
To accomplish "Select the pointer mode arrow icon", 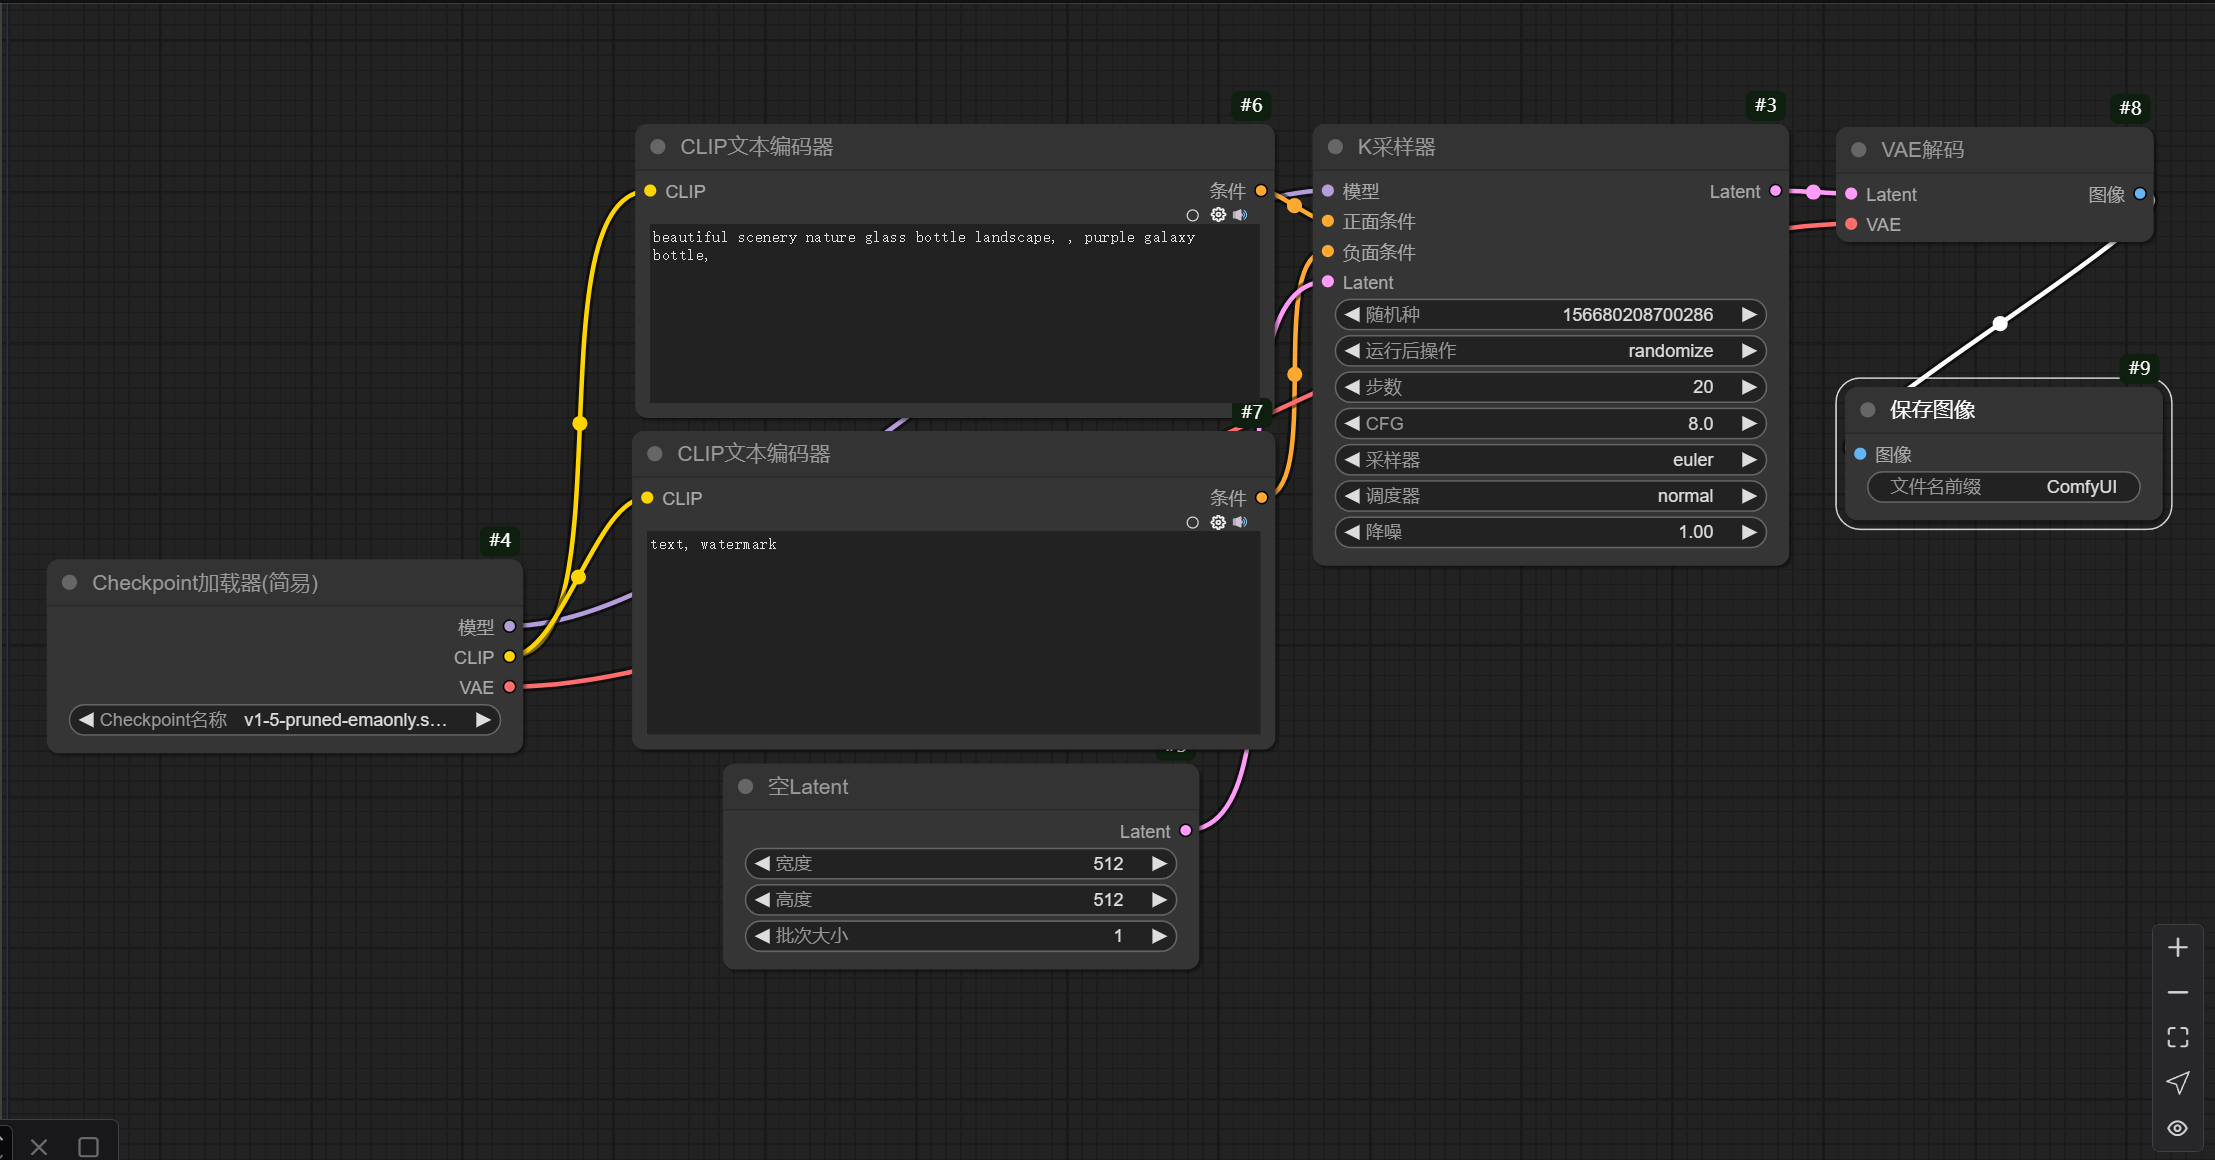I will pyautogui.click(x=2177, y=1083).
